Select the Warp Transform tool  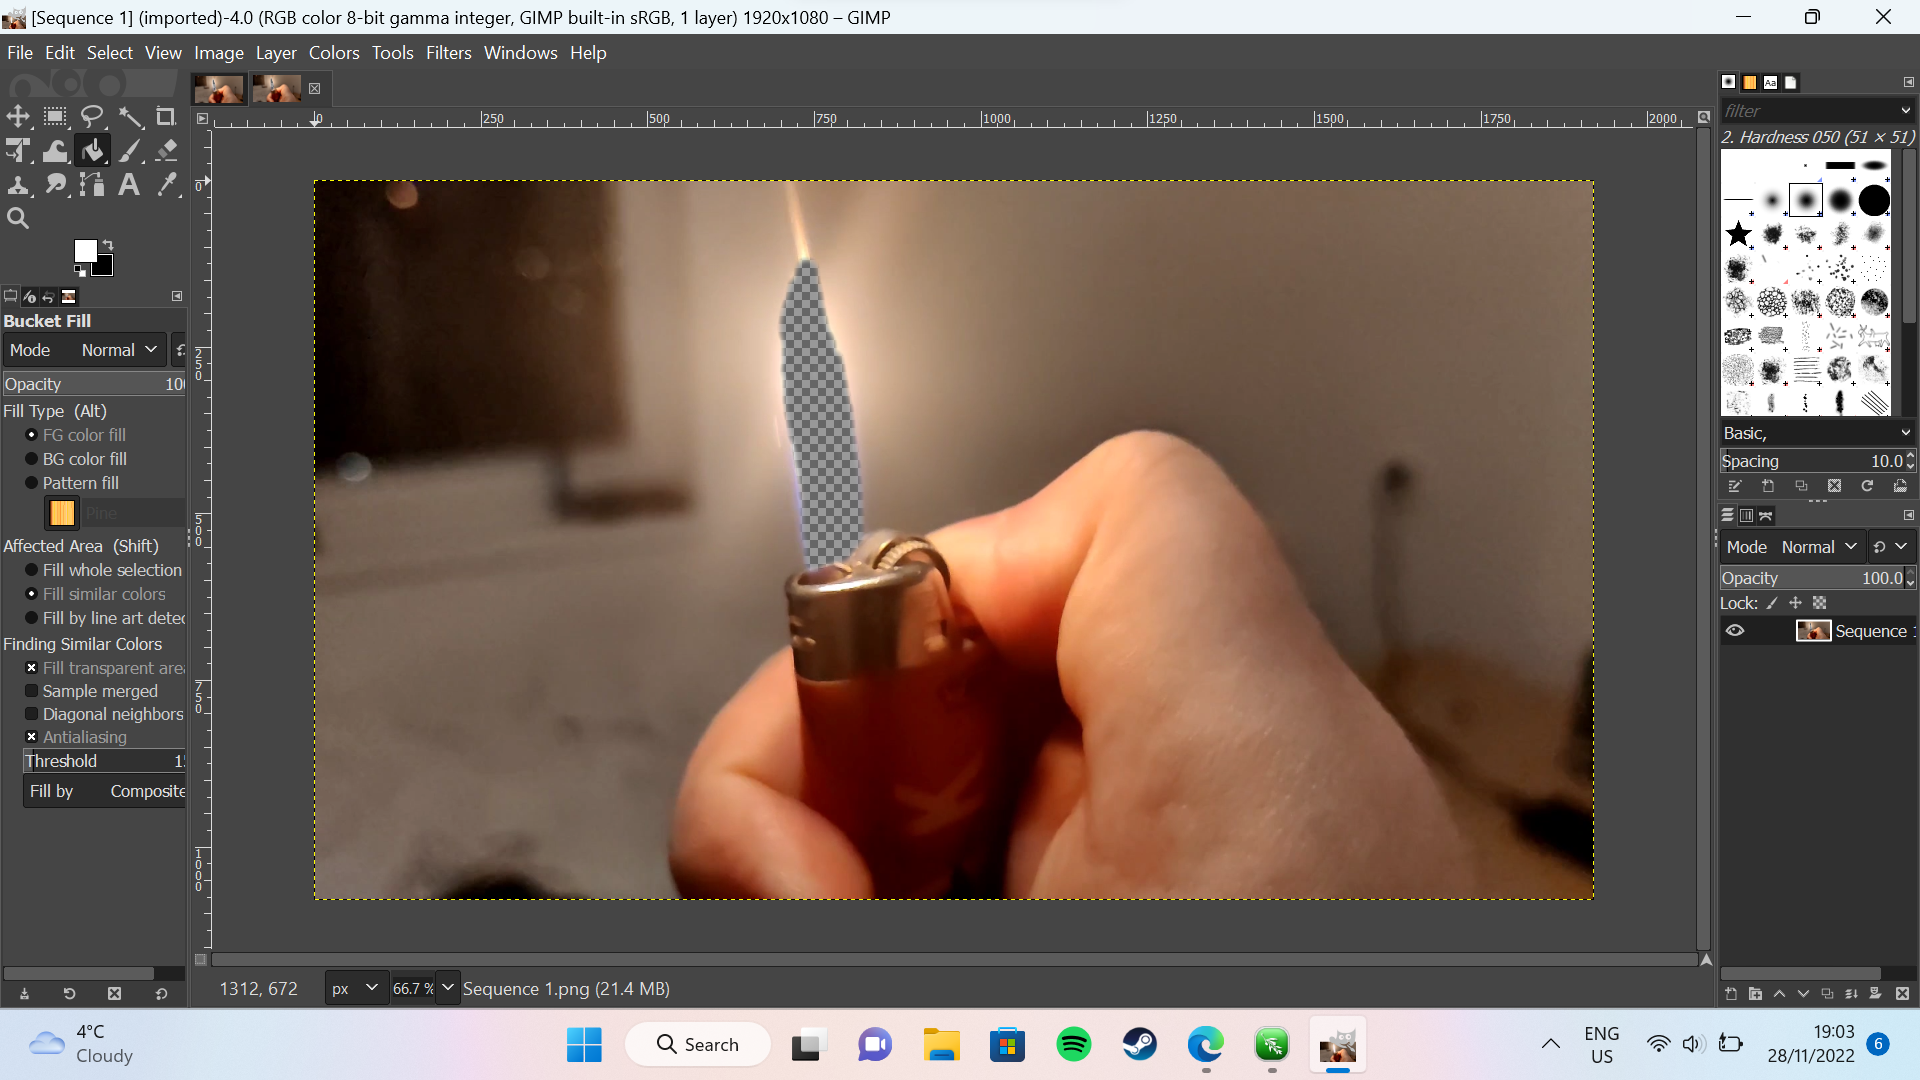coord(55,151)
